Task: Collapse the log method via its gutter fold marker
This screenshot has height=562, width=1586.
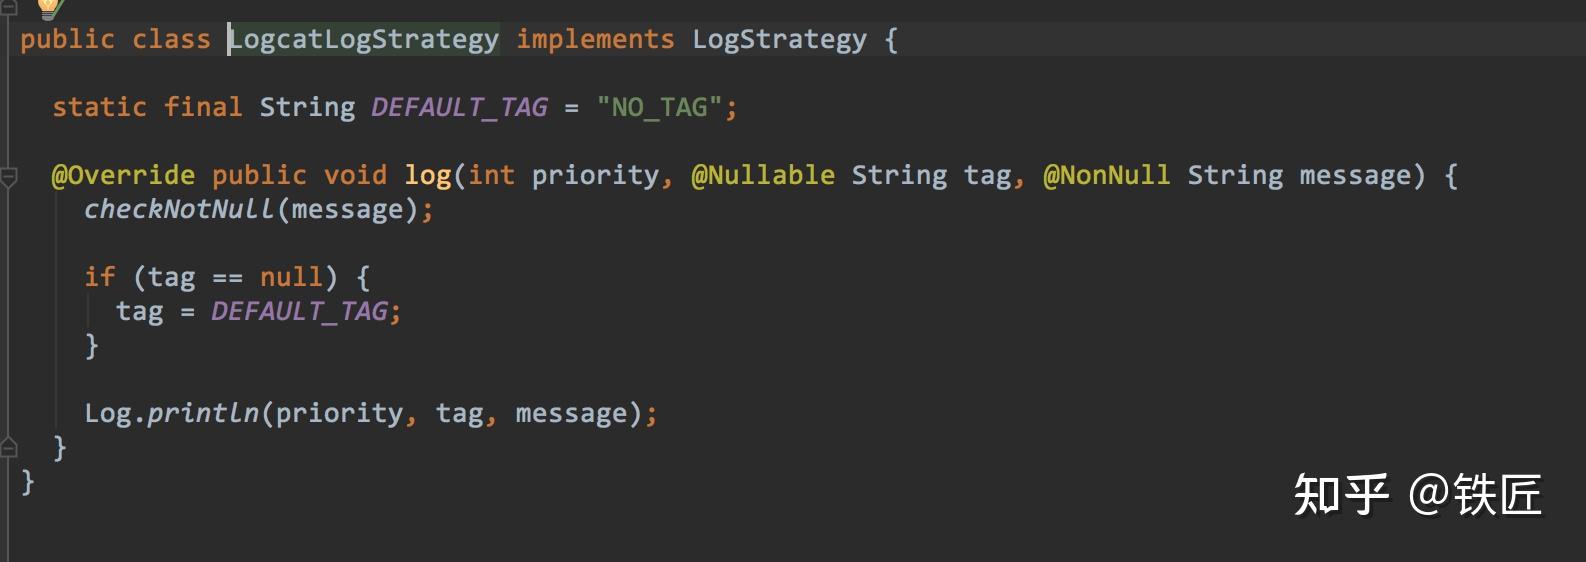Action: [9, 177]
